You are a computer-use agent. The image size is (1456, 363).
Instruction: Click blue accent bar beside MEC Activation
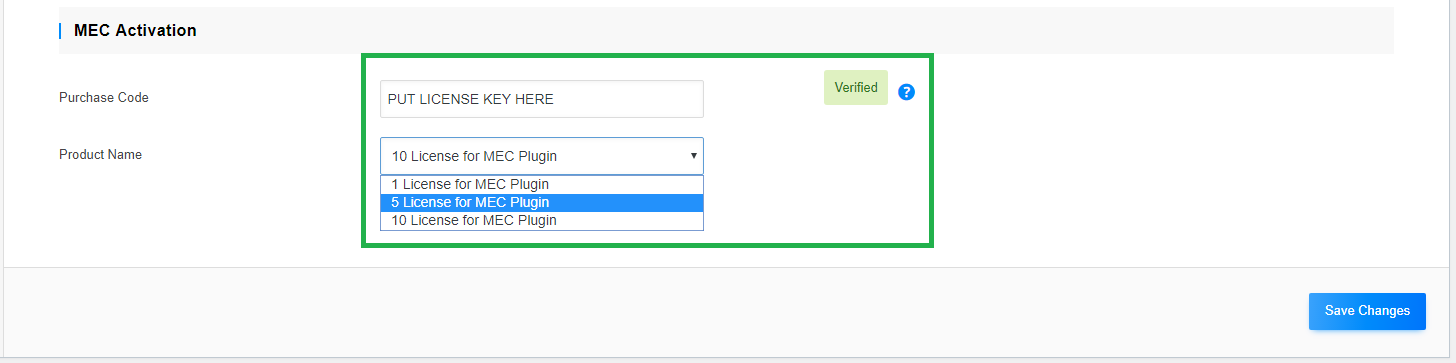click(60, 30)
